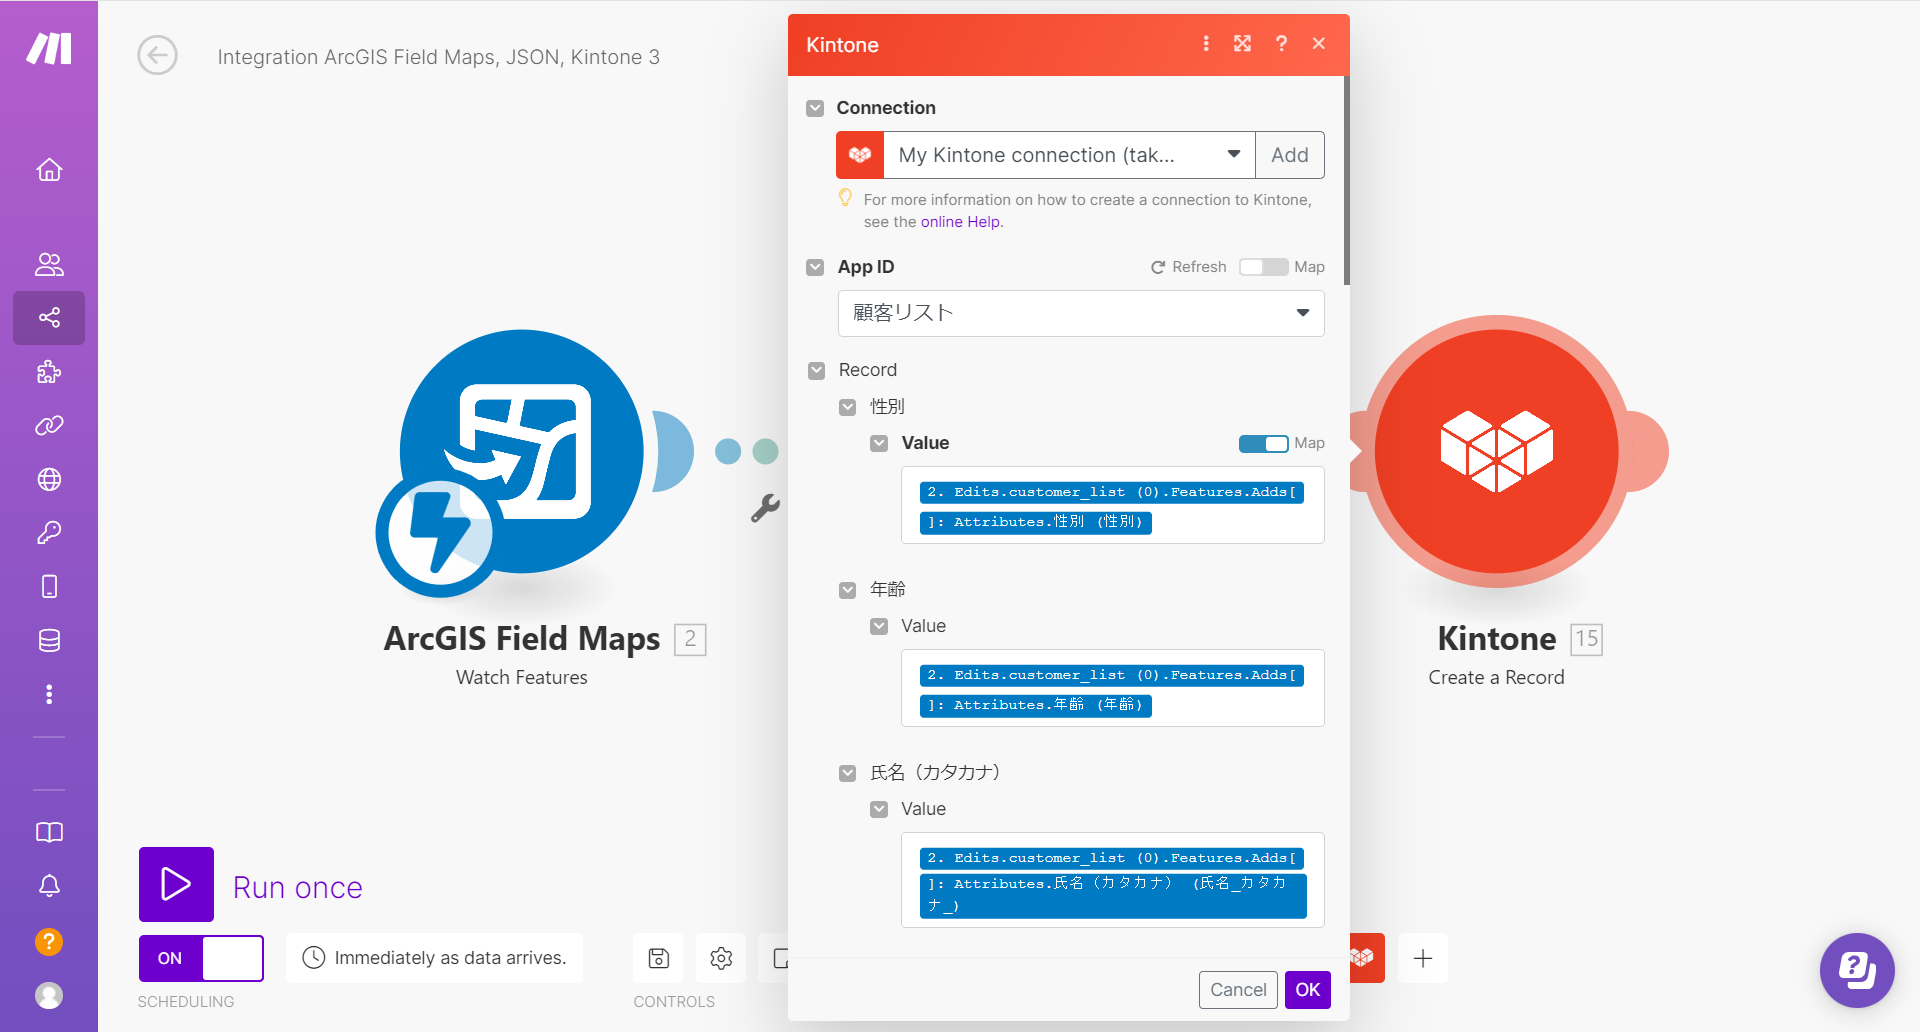This screenshot has height=1032, width=1920.
Task: Open the Kintone connection dropdown
Action: pyautogui.click(x=1233, y=155)
